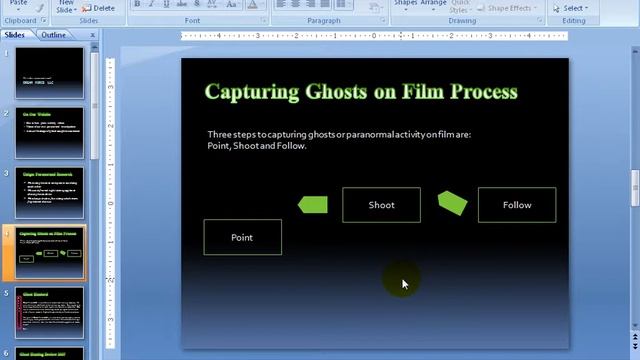The height and width of the screenshot is (360, 640).
Task: Apply Underline formatting
Action: [167, 4]
